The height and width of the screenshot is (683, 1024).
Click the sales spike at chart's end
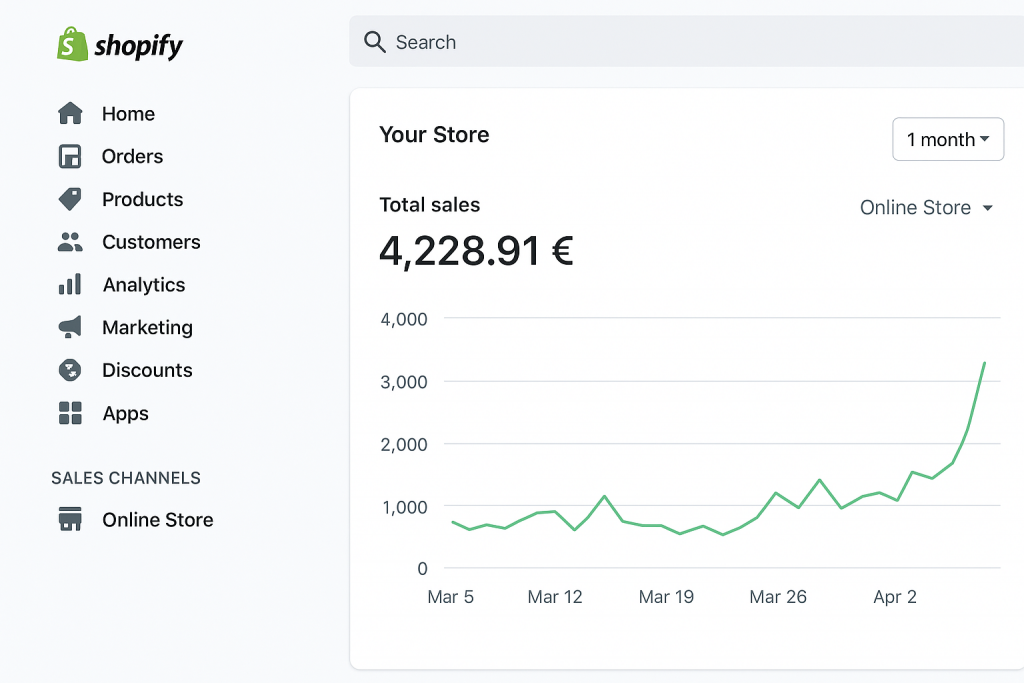click(x=984, y=364)
